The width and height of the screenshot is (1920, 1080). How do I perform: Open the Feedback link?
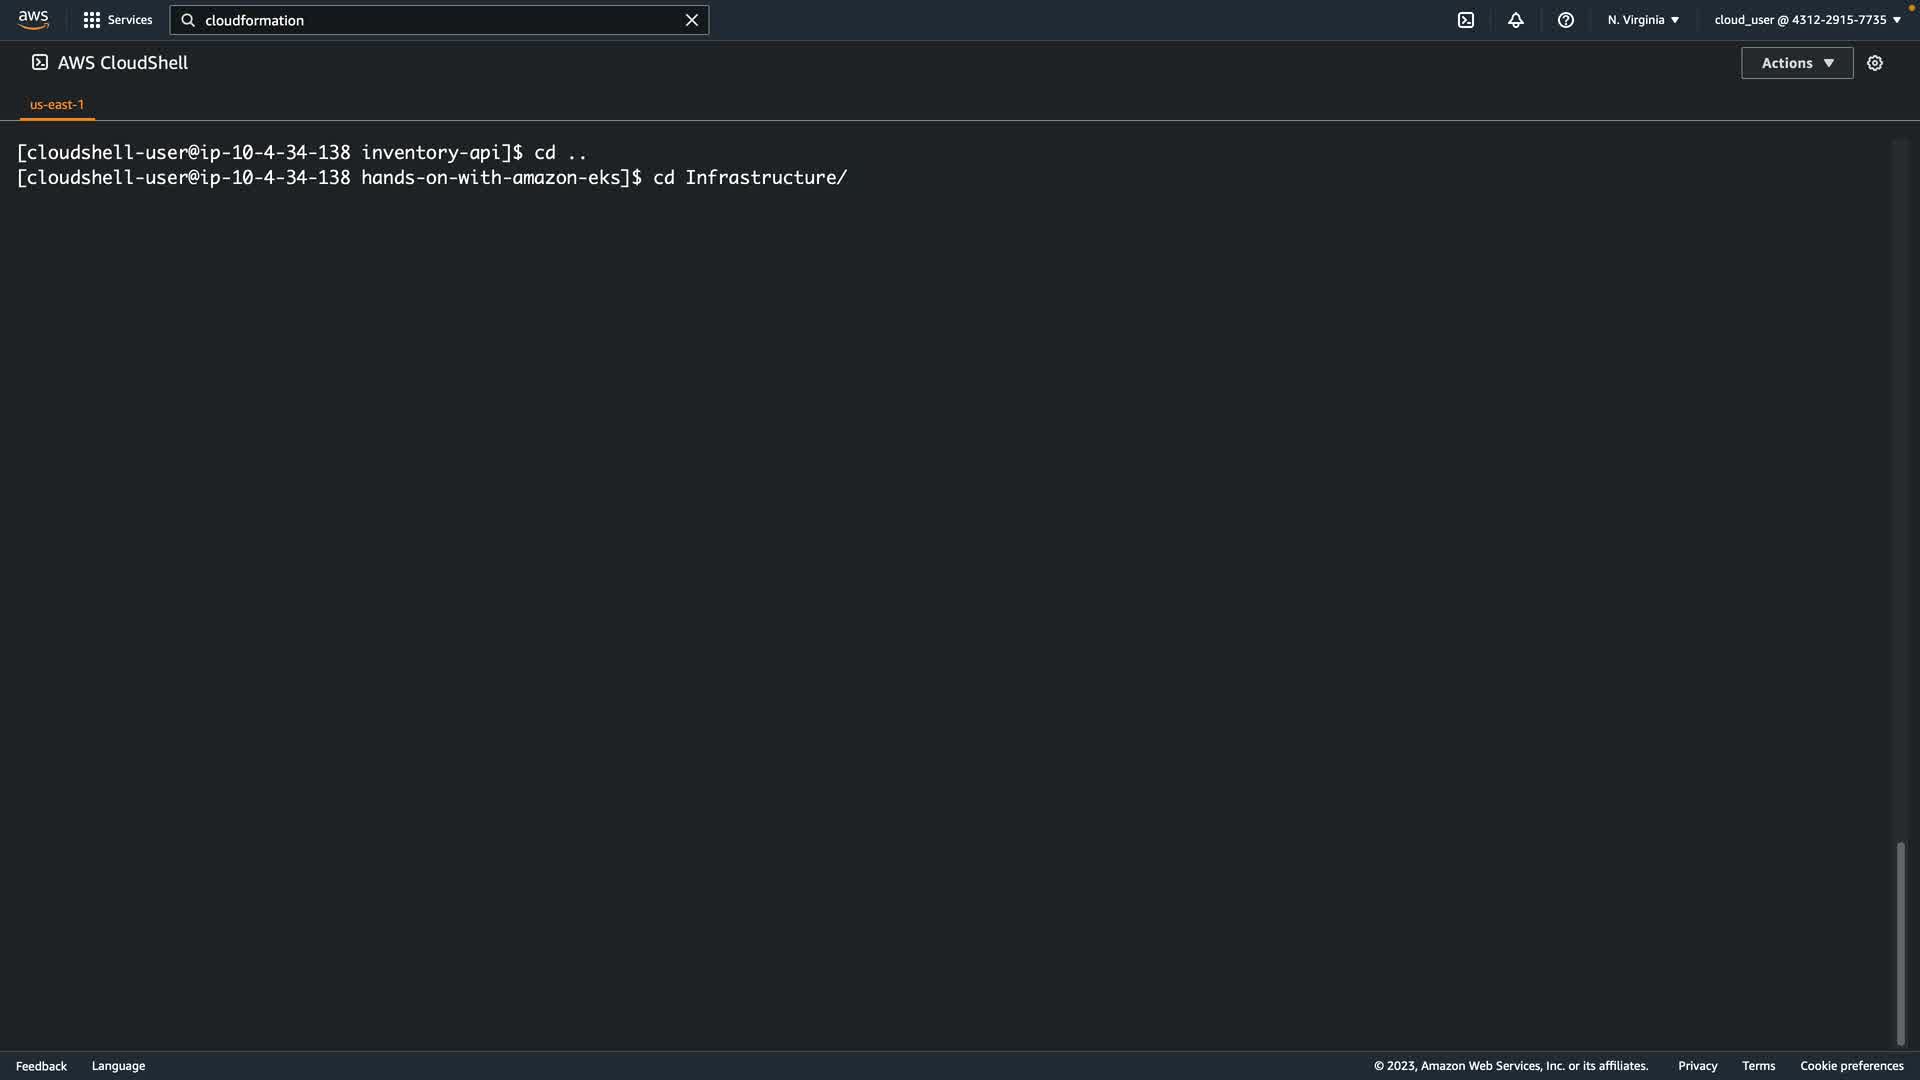click(41, 1066)
